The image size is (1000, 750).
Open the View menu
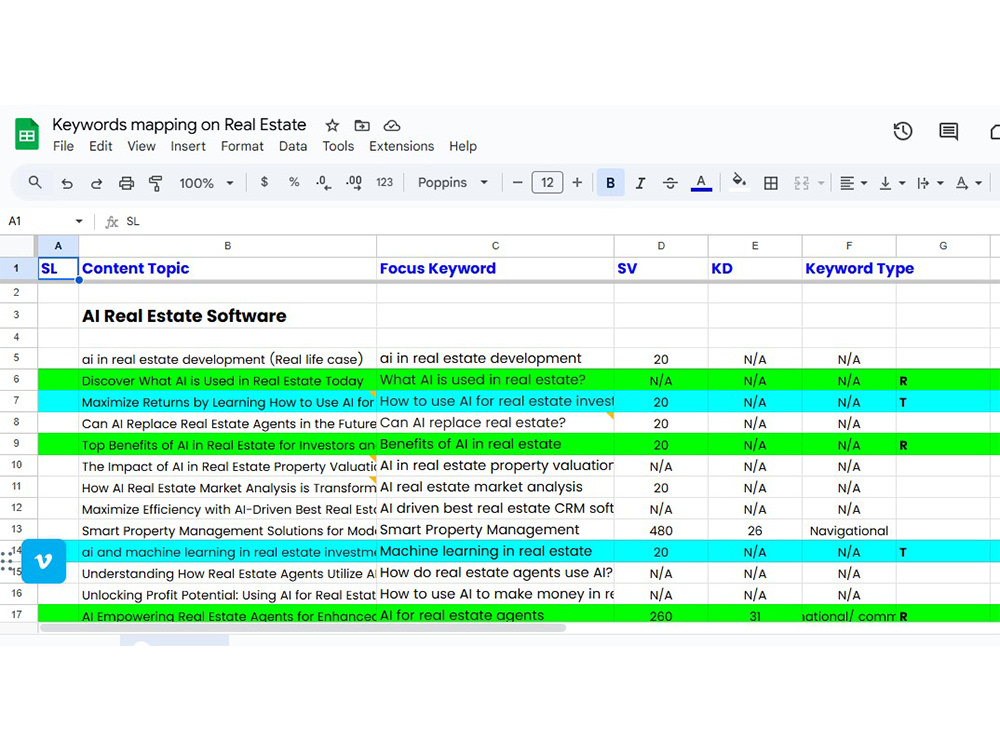(141, 146)
